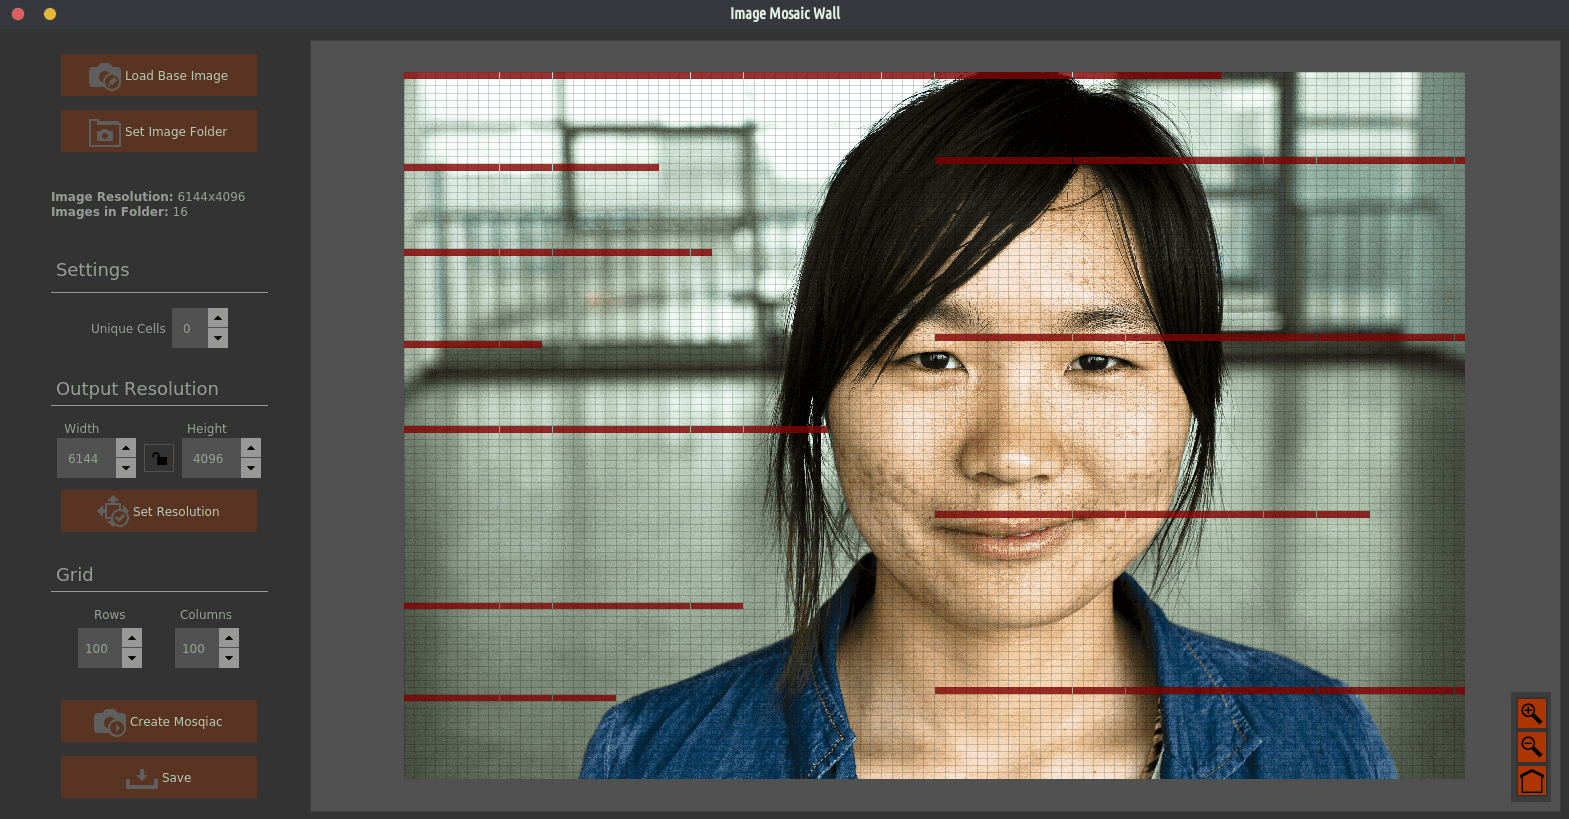Click the camera icon on Load Base Image
The width and height of the screenshot is (1569, 819).
click(105, 76)
